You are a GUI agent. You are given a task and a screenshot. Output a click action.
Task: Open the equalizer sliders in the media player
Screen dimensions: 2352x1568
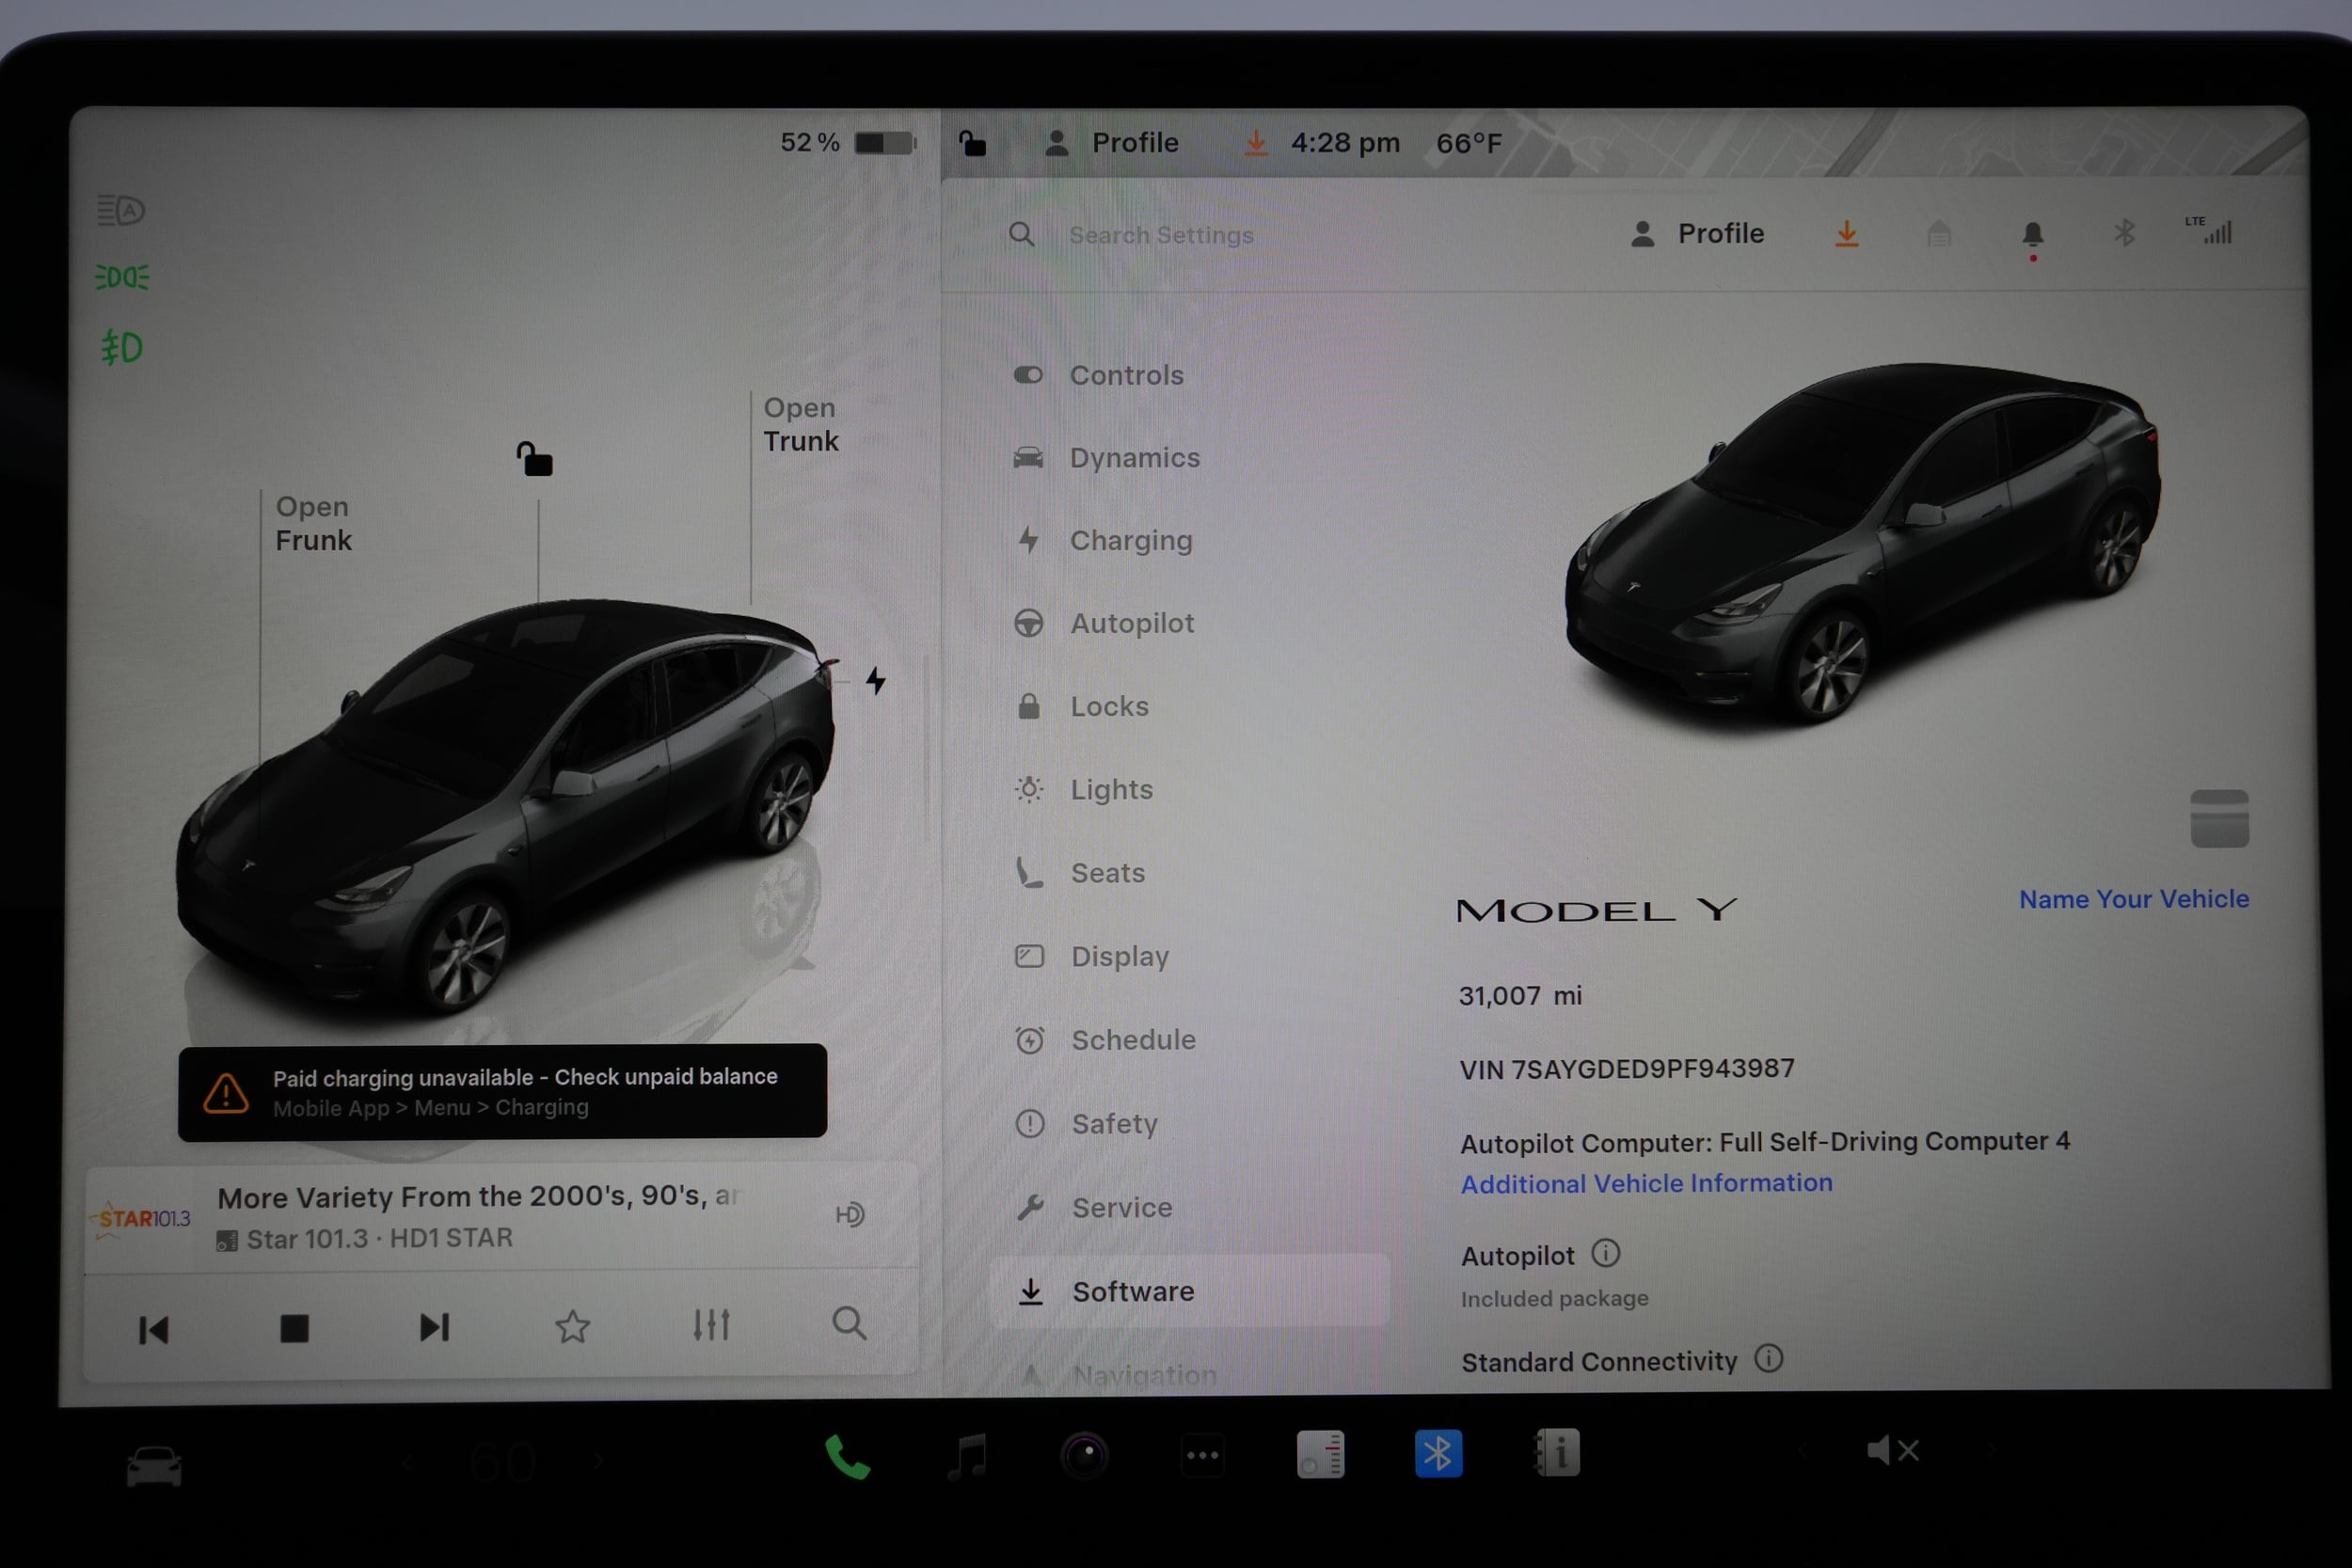coord(712,1325)
